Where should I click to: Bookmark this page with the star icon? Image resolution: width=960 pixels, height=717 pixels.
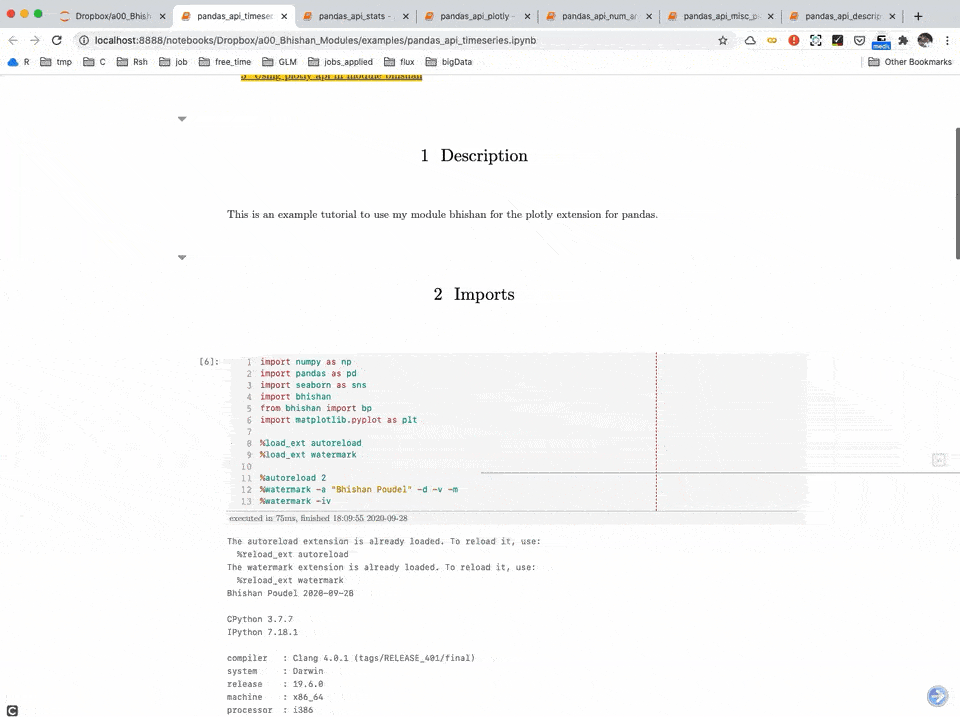coord(722,40)
